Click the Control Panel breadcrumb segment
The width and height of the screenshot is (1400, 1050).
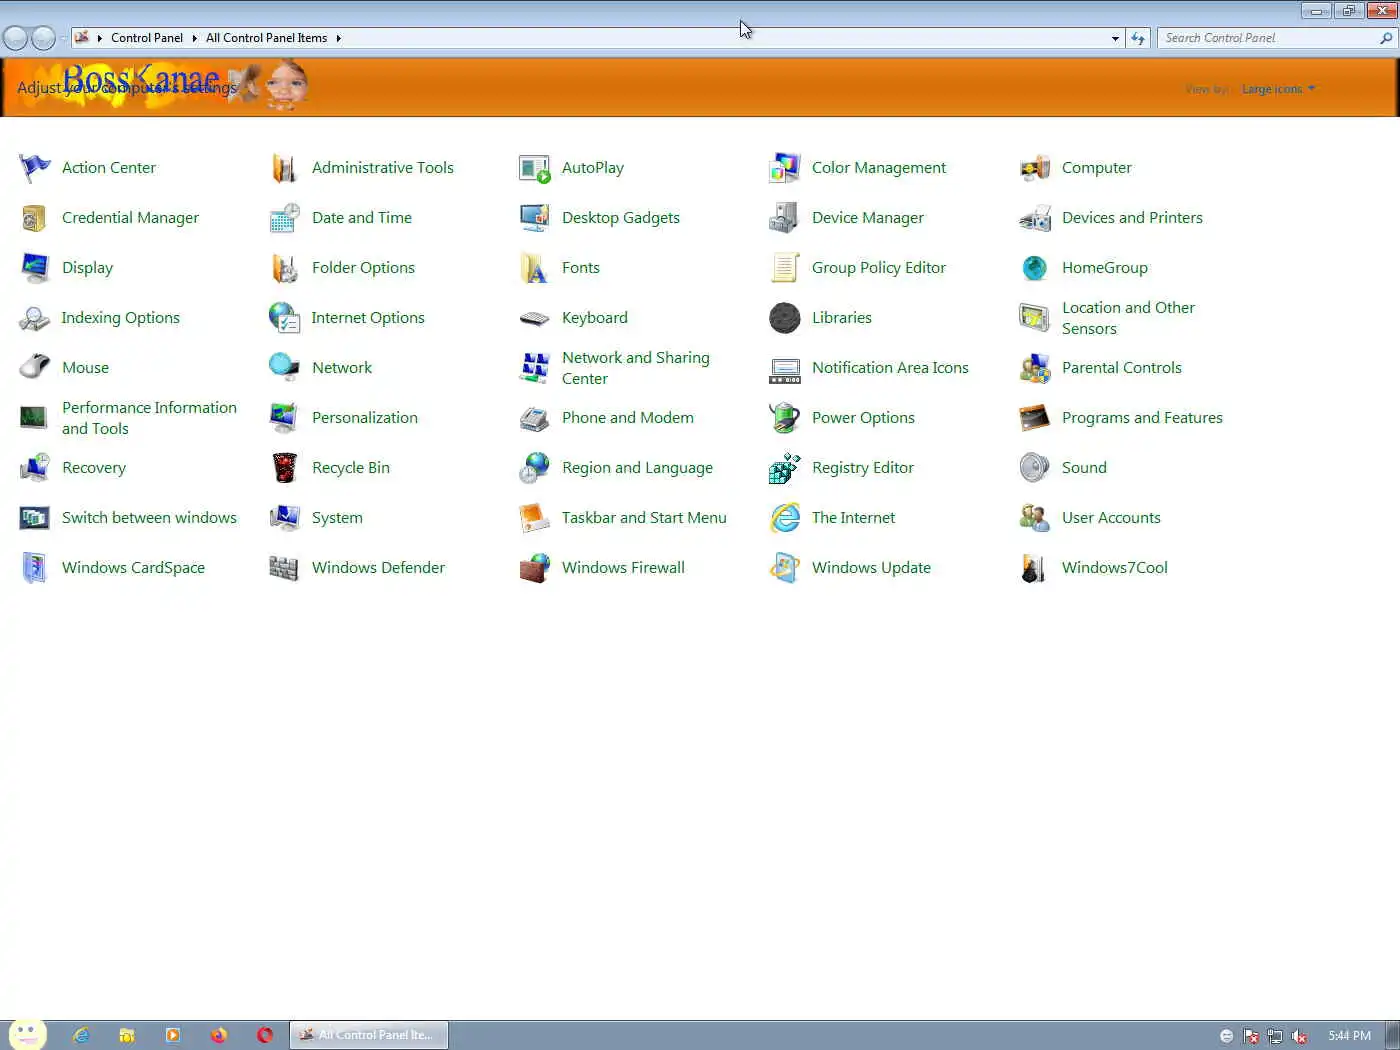(147, 38)
